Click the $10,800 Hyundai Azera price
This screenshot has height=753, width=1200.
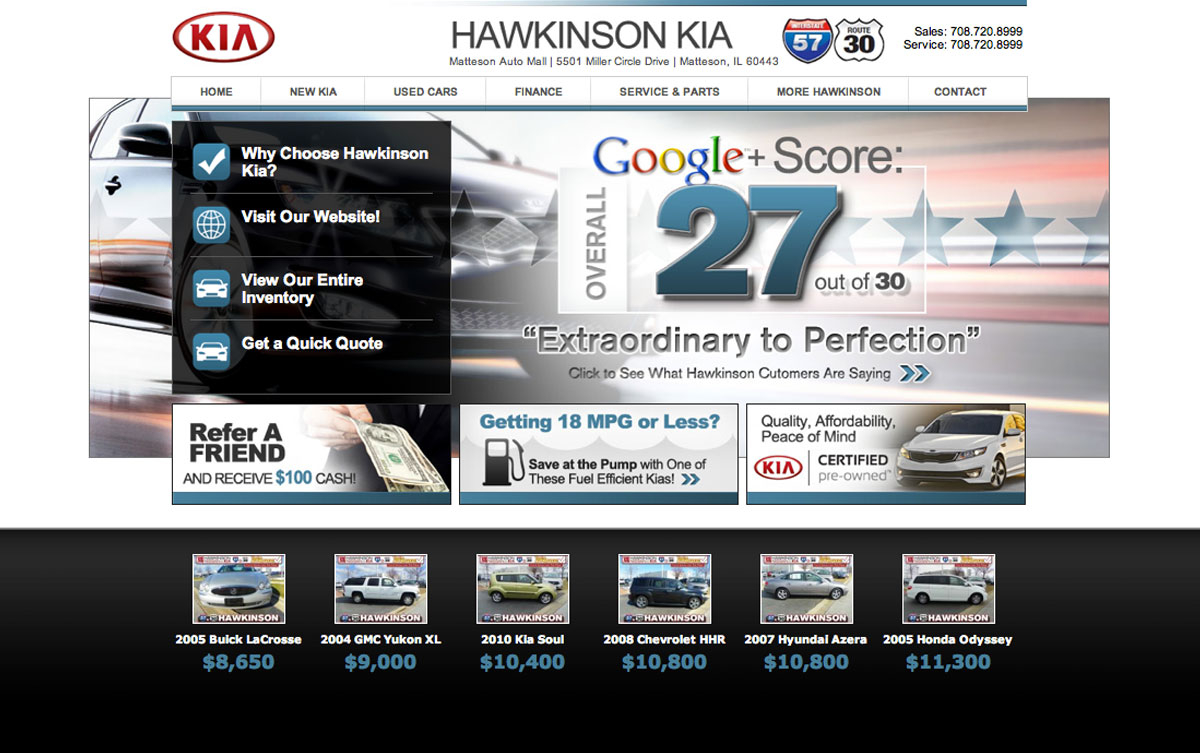coord(806,662)
